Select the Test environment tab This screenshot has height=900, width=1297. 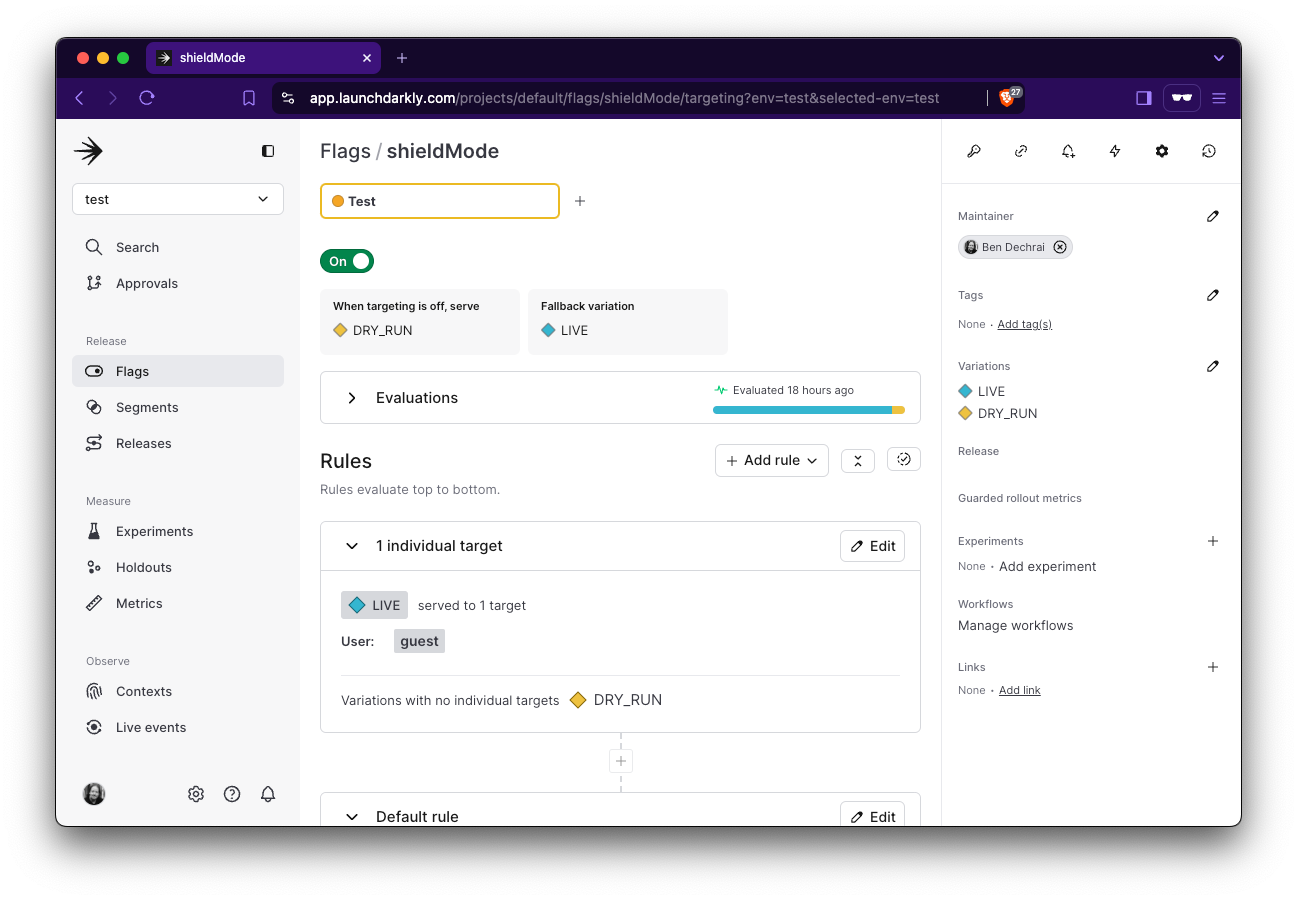click(439, 201)
